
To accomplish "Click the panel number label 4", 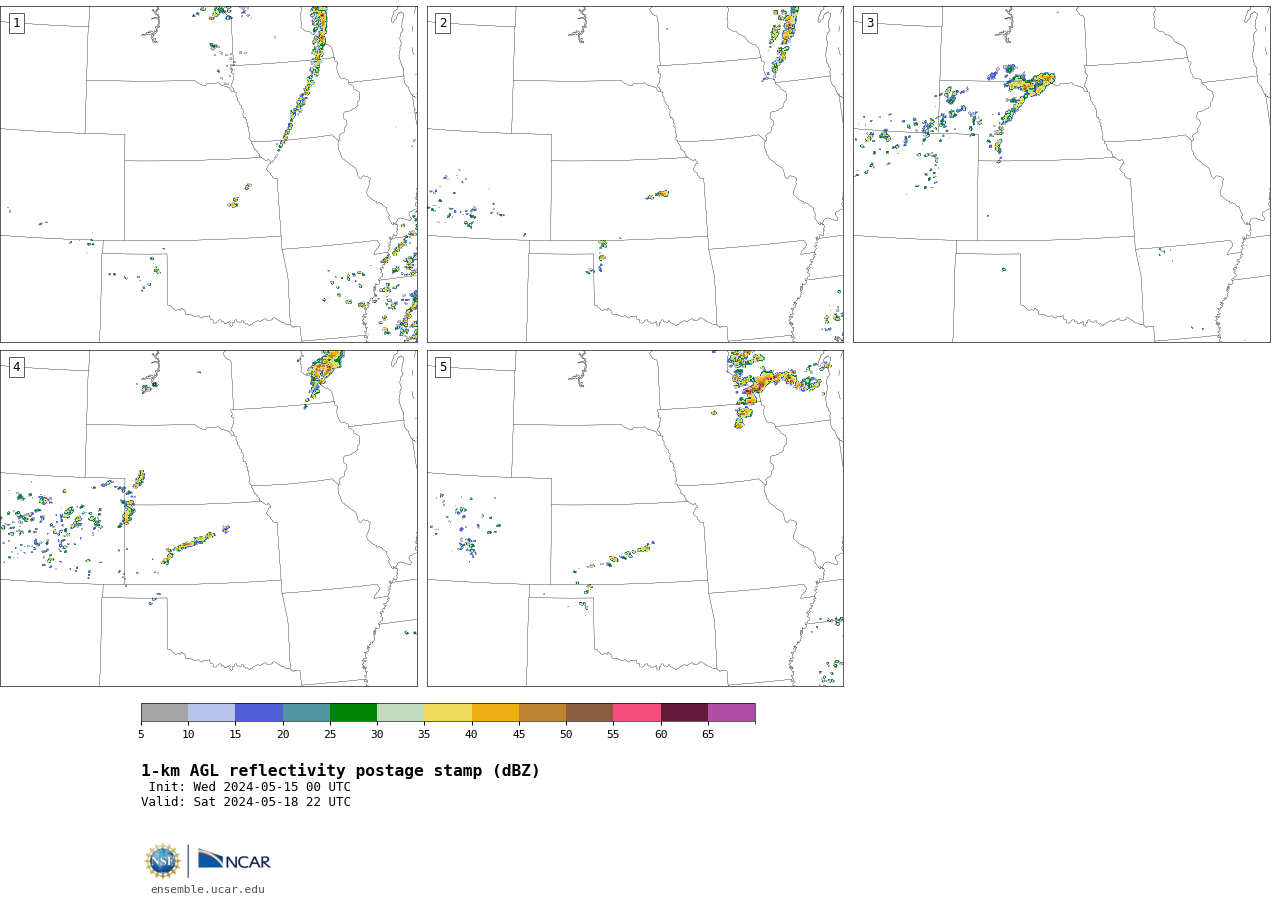I will point(17,367).
